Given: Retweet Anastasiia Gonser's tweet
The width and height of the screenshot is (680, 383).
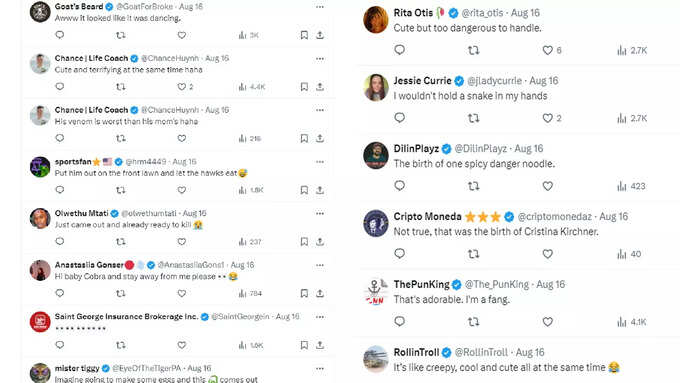Looking at the screenshot, I should tap(121, 294).
